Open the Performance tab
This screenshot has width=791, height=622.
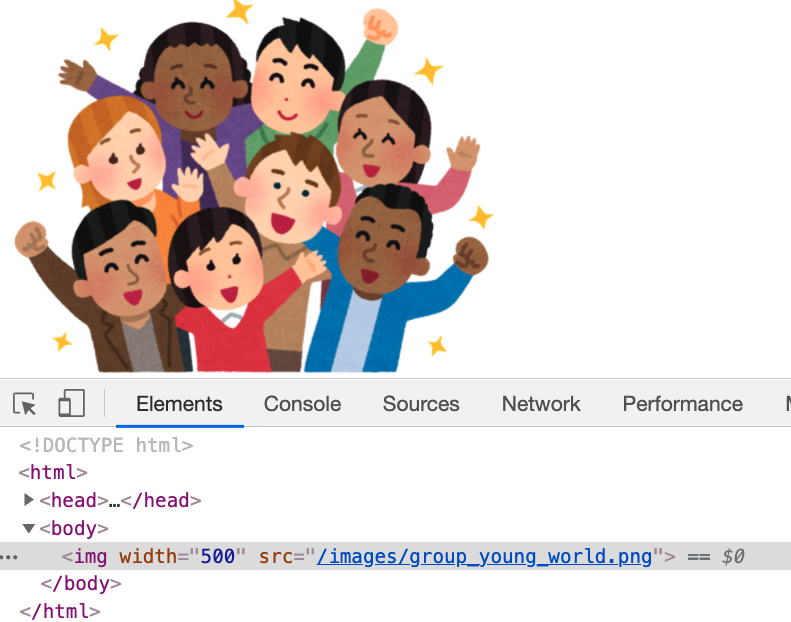(682, 404)
